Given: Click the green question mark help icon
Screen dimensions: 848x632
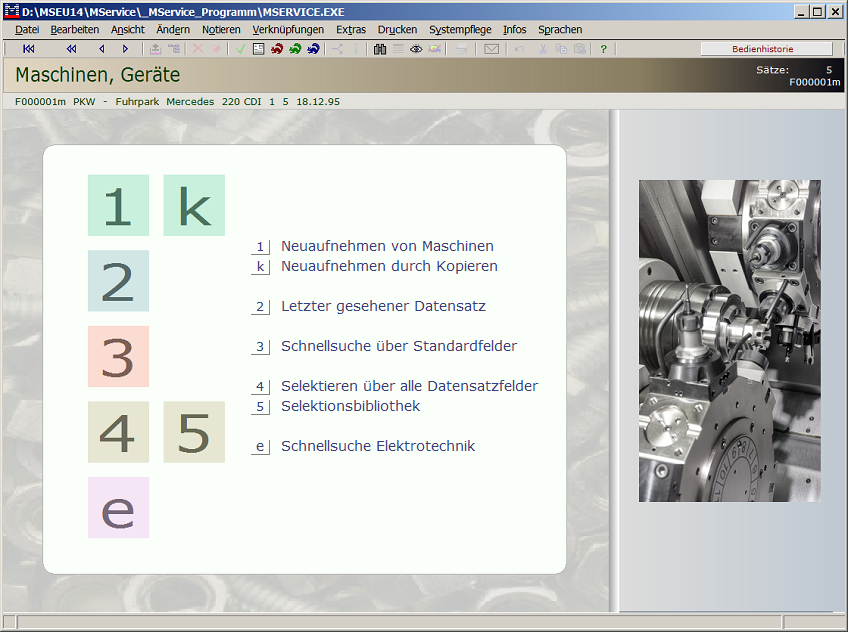Looking at the screenshot, I should 603,48.
